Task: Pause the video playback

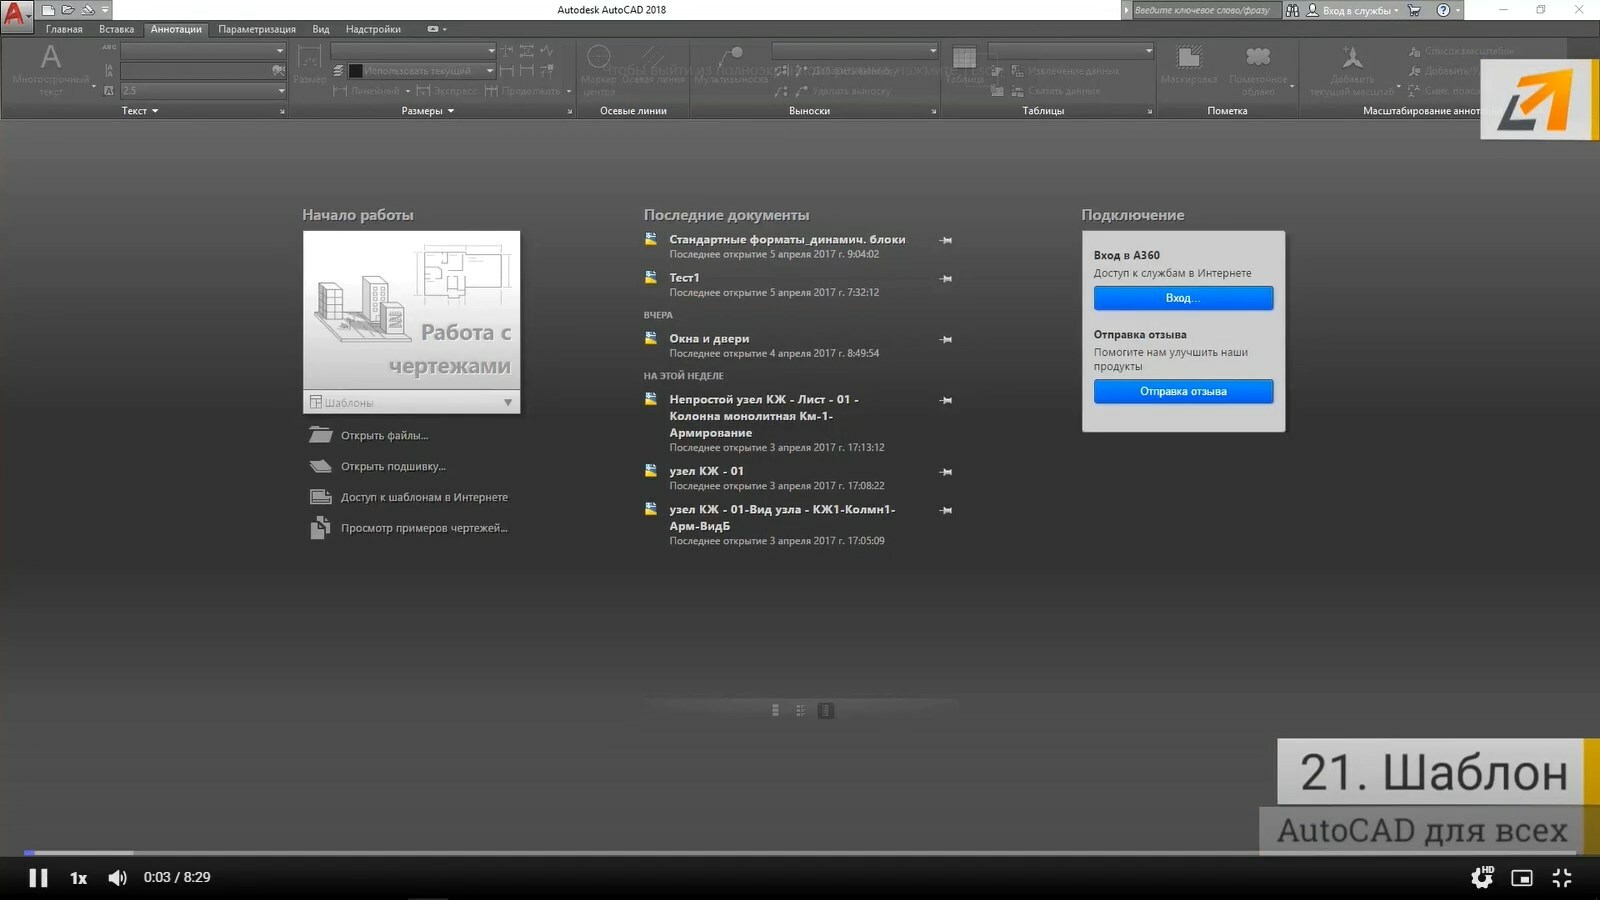Action: pyautogui.click(x=38, y=878)
